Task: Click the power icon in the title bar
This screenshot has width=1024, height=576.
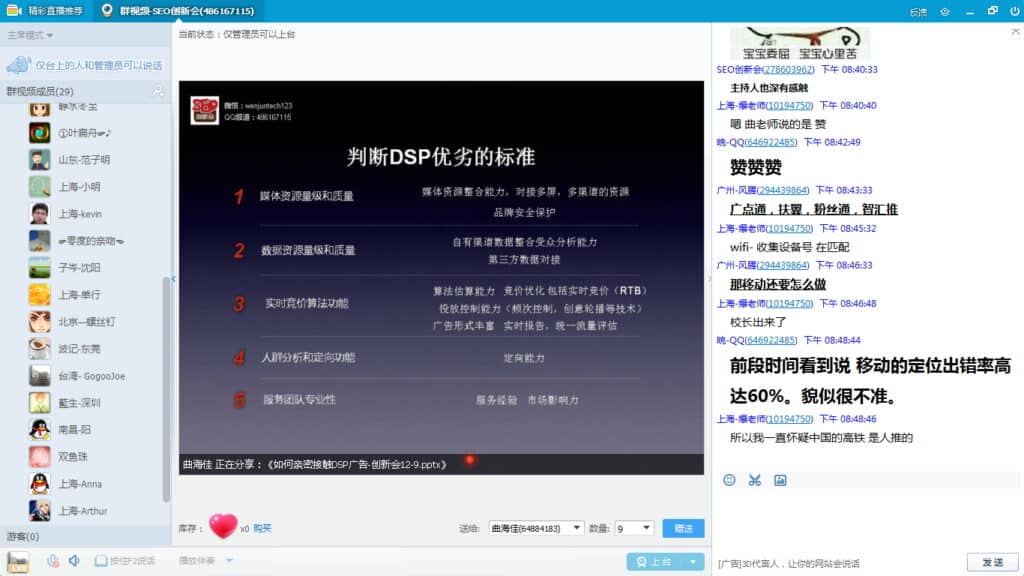Action: [1014, 10]
